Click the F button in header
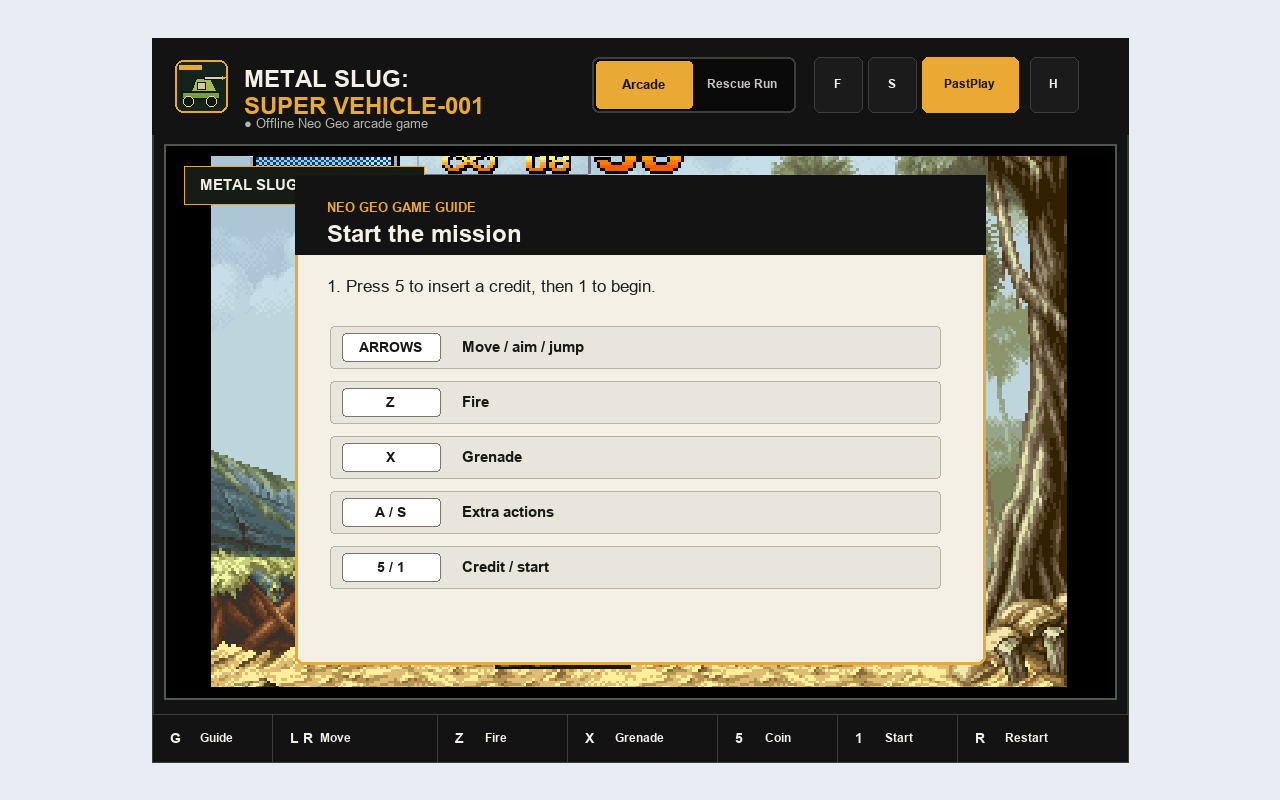This screenshot has height=800, width=1280. [x=838, y=85]
